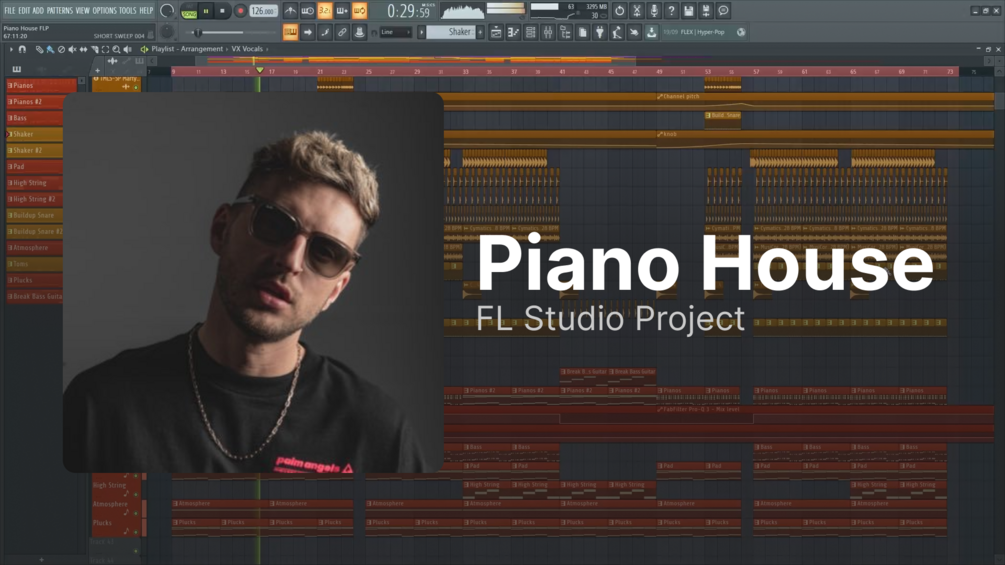Toggle the playlist magnet snap icon

click(22, 49)
